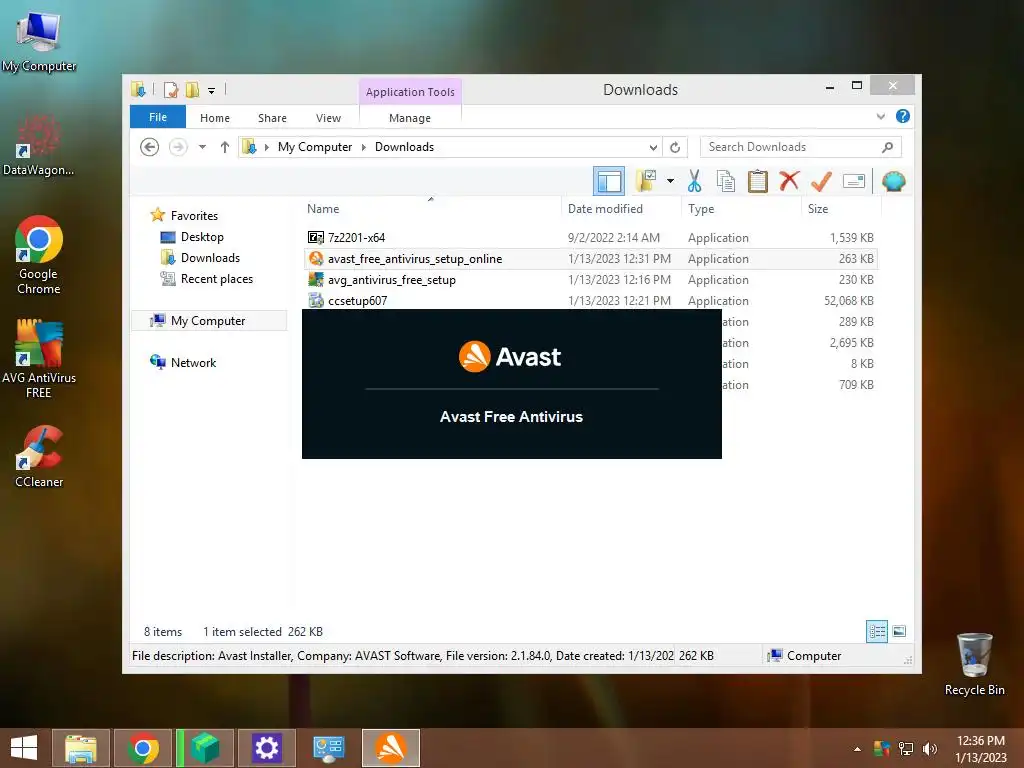Click the Classic Shell settings icon
This screenshot has width=1024, height=768.
(x=893, y=181)
